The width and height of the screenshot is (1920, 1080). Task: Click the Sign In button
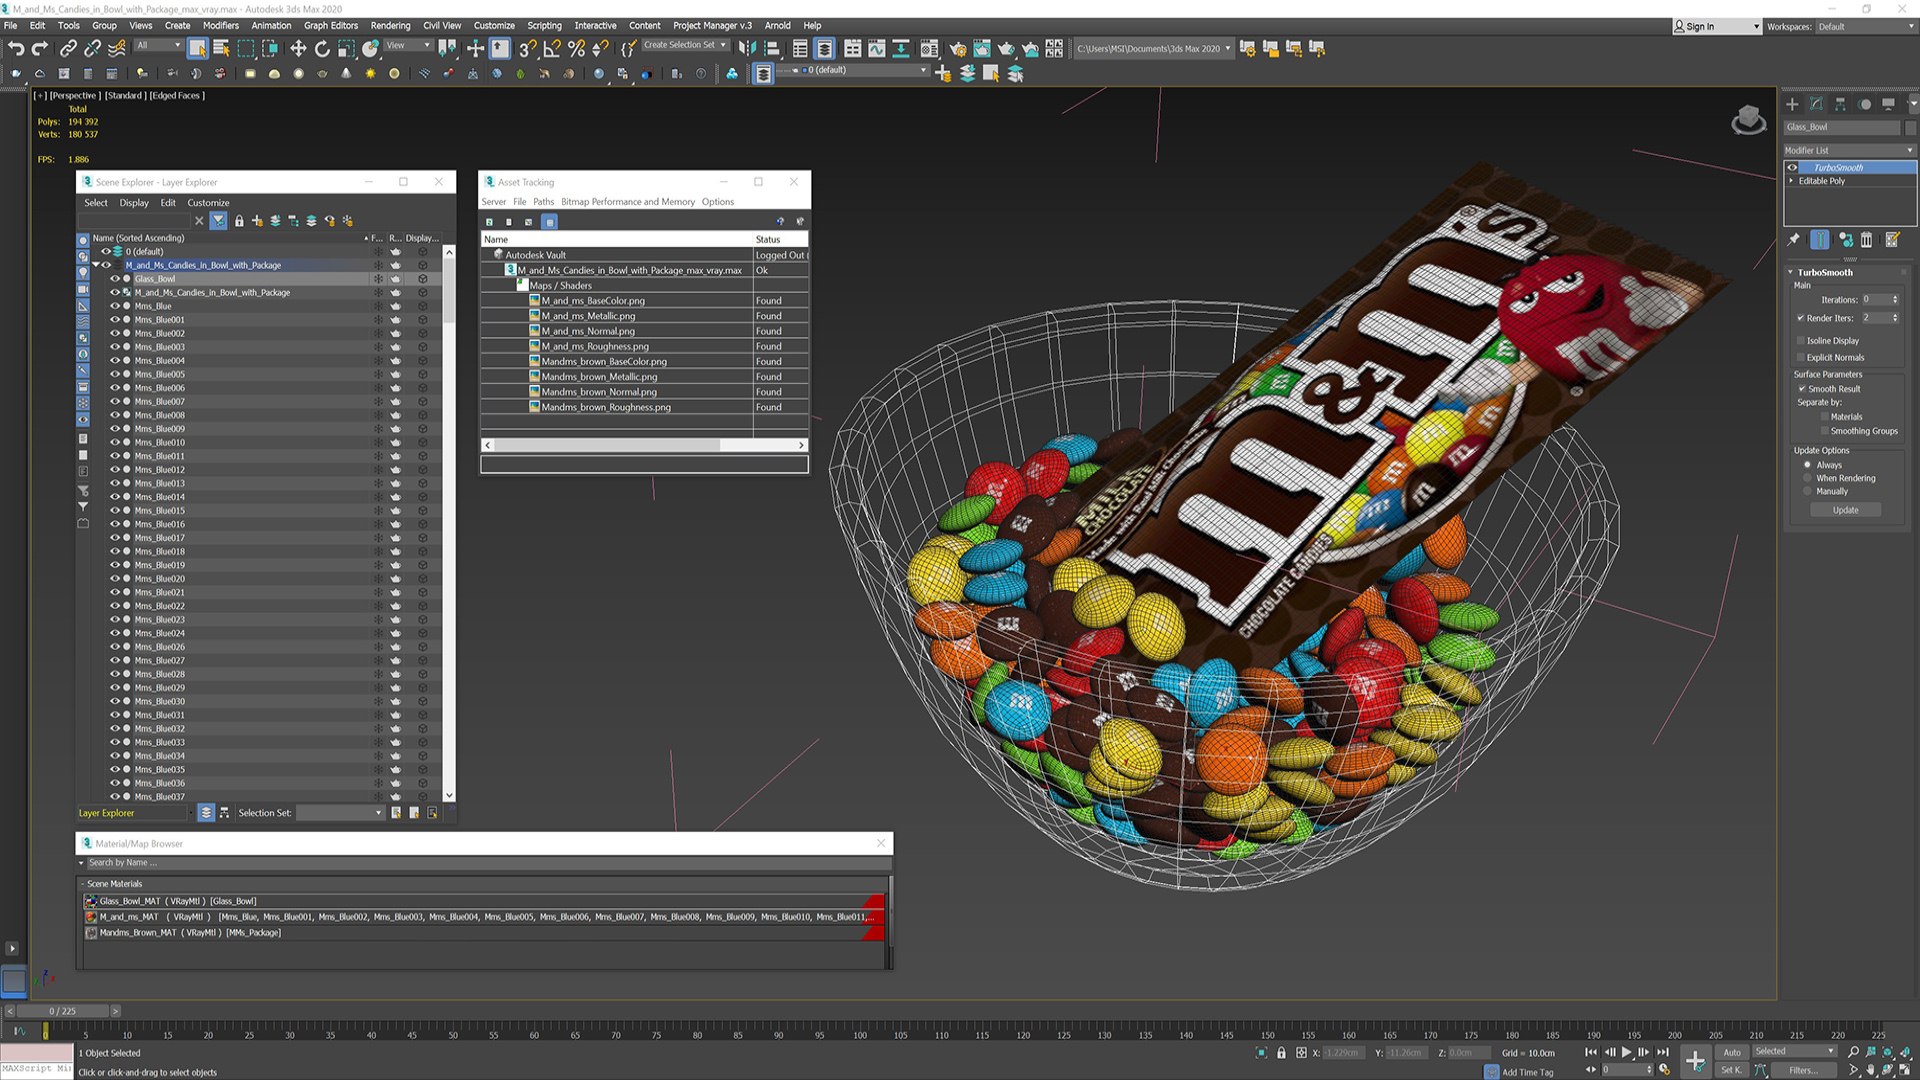click(1717, 27)
